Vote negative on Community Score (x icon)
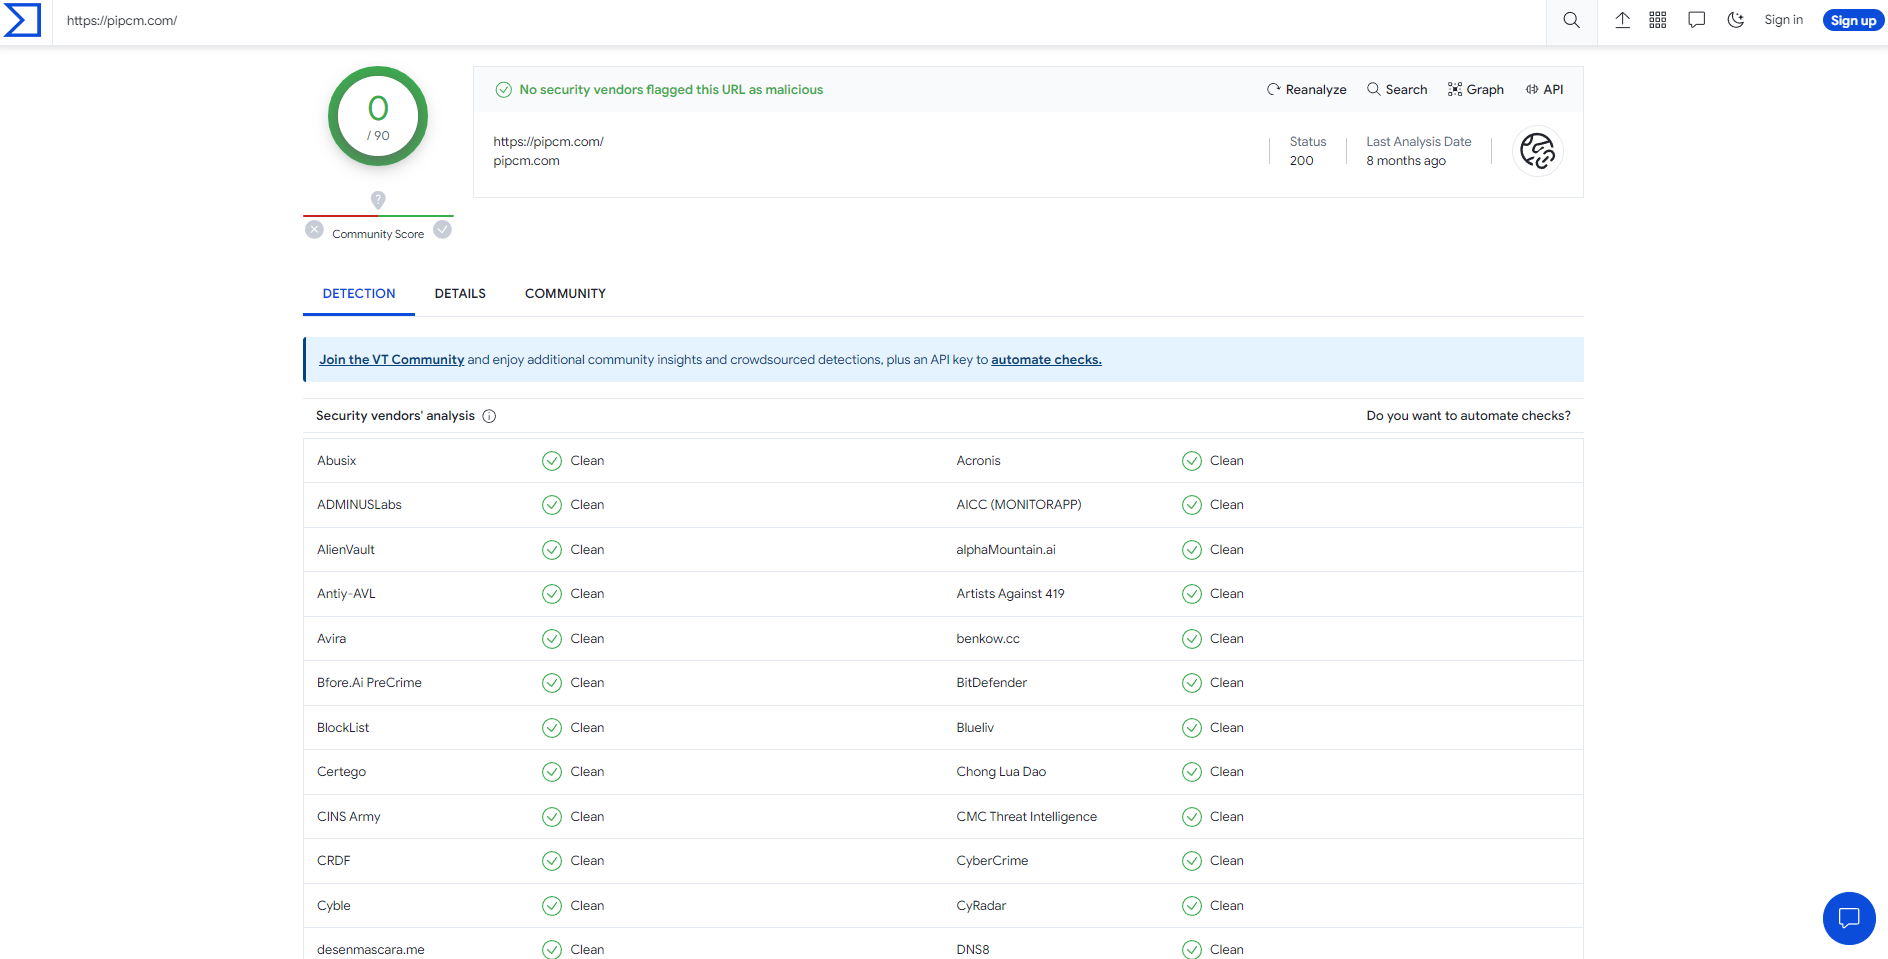The height and width of the screenshot is (959, 1888). click(x=314, y=230)
